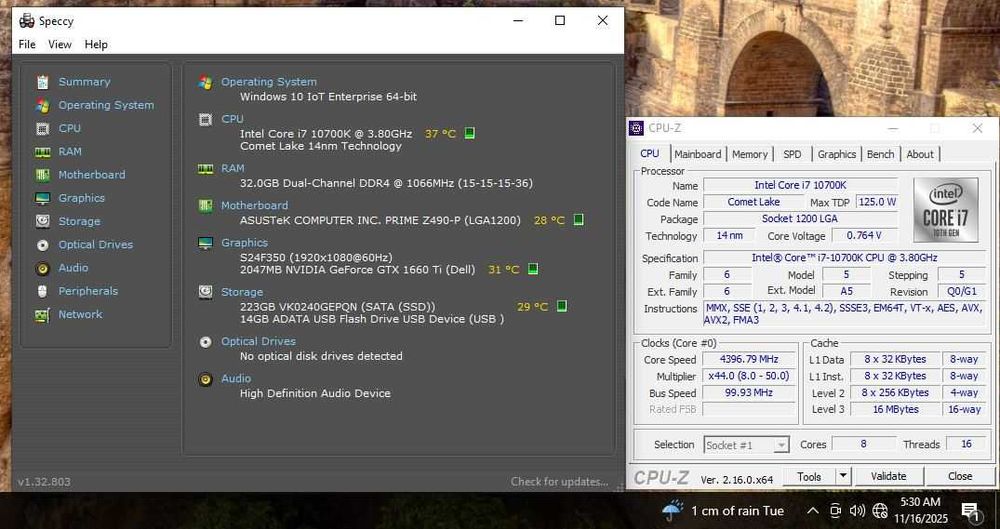Screen dimensions: 1000x529
Task: Open the Help menu in Speccy
Action: [96, 44]
